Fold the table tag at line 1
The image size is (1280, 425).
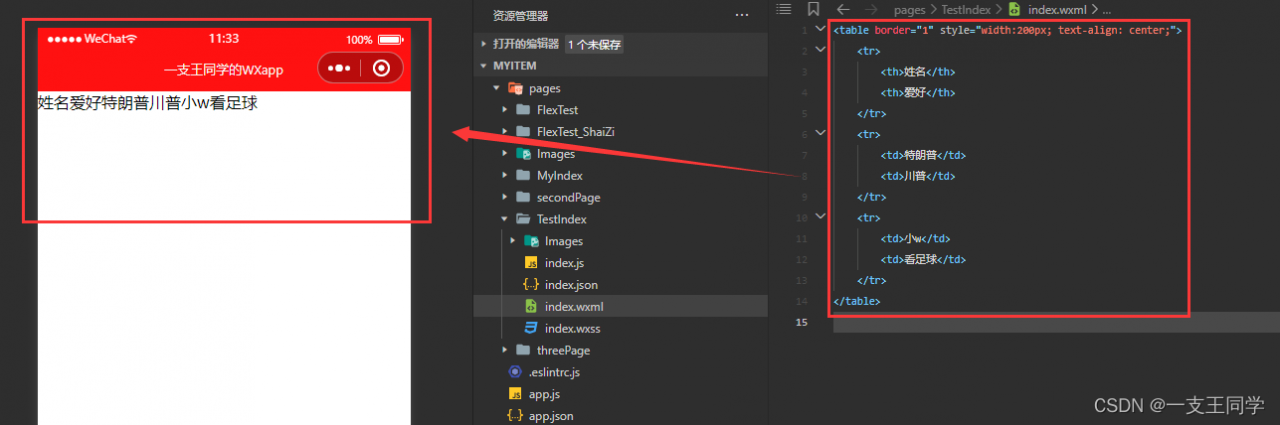tap(821, 29)
